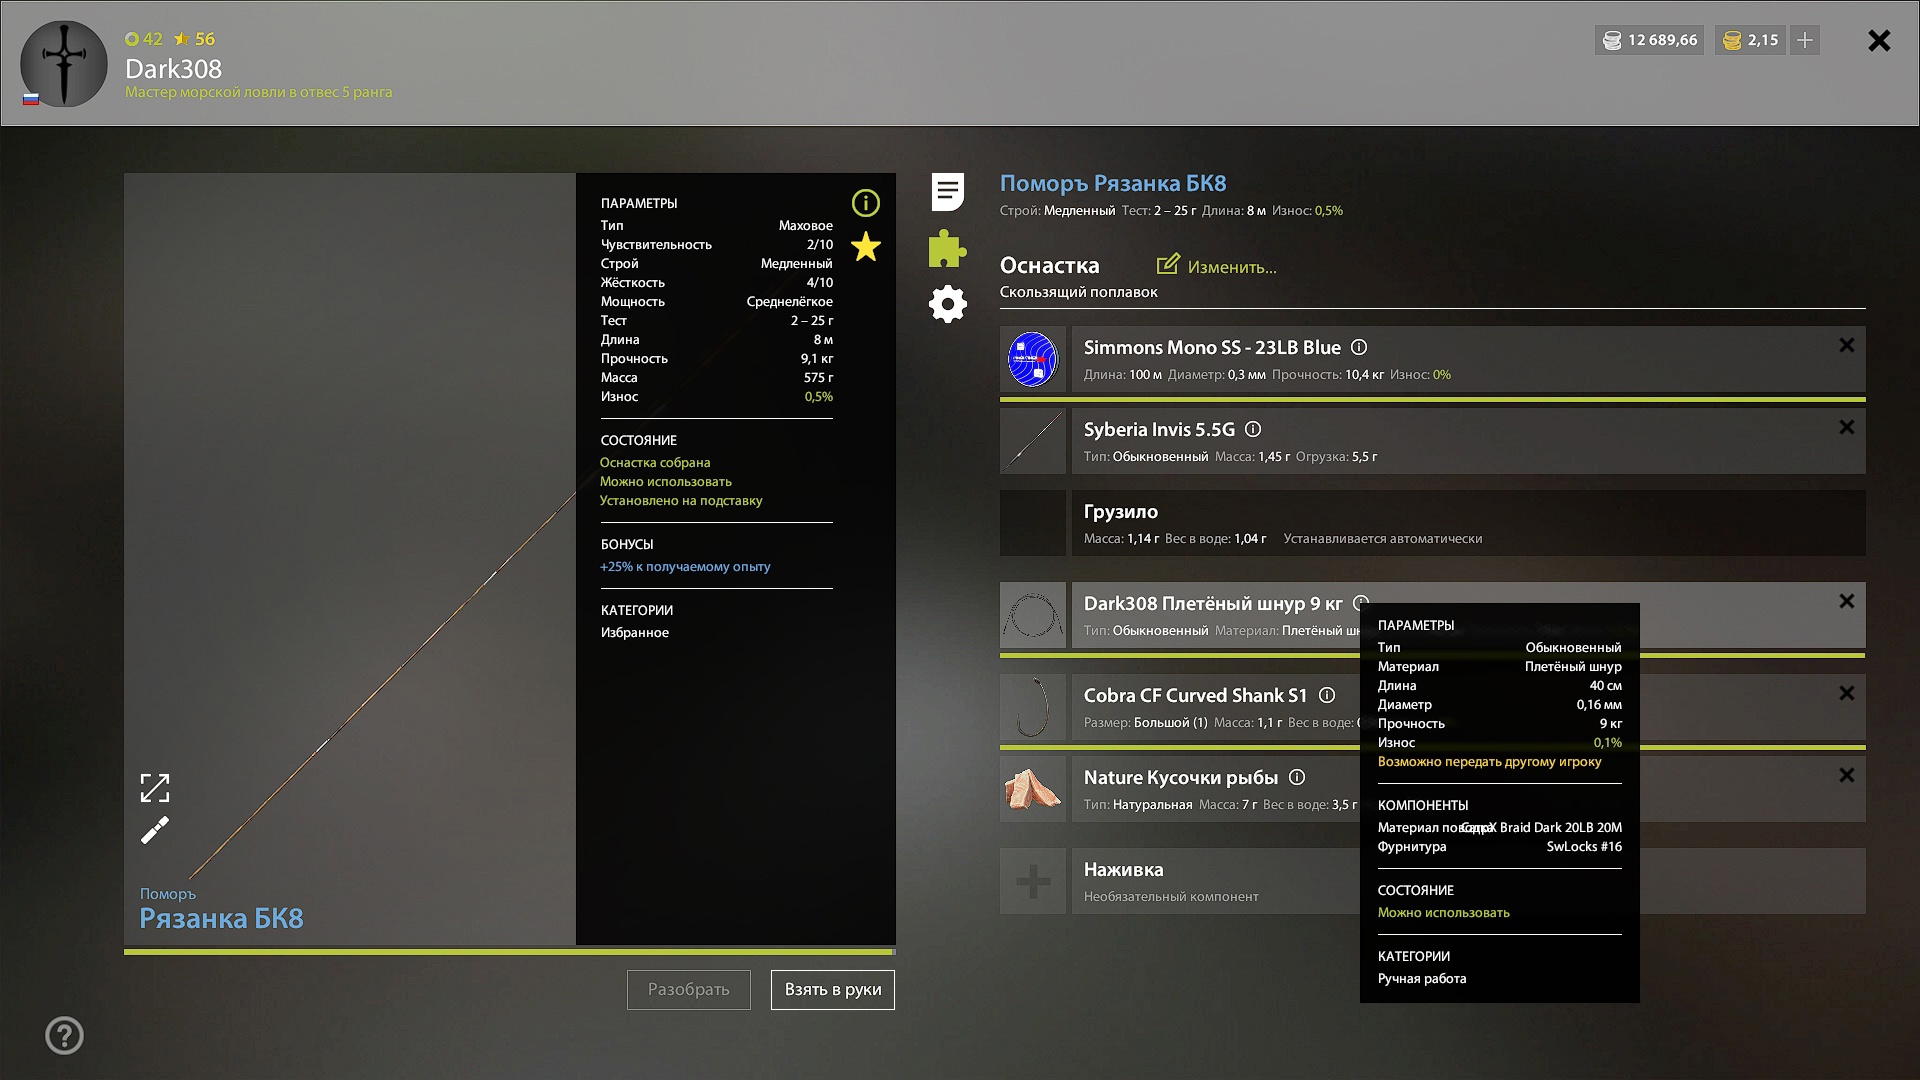This screenshot has width=1920, height=1080.
Task: Click the Избранное category text
Action: [x=635, y=632]
